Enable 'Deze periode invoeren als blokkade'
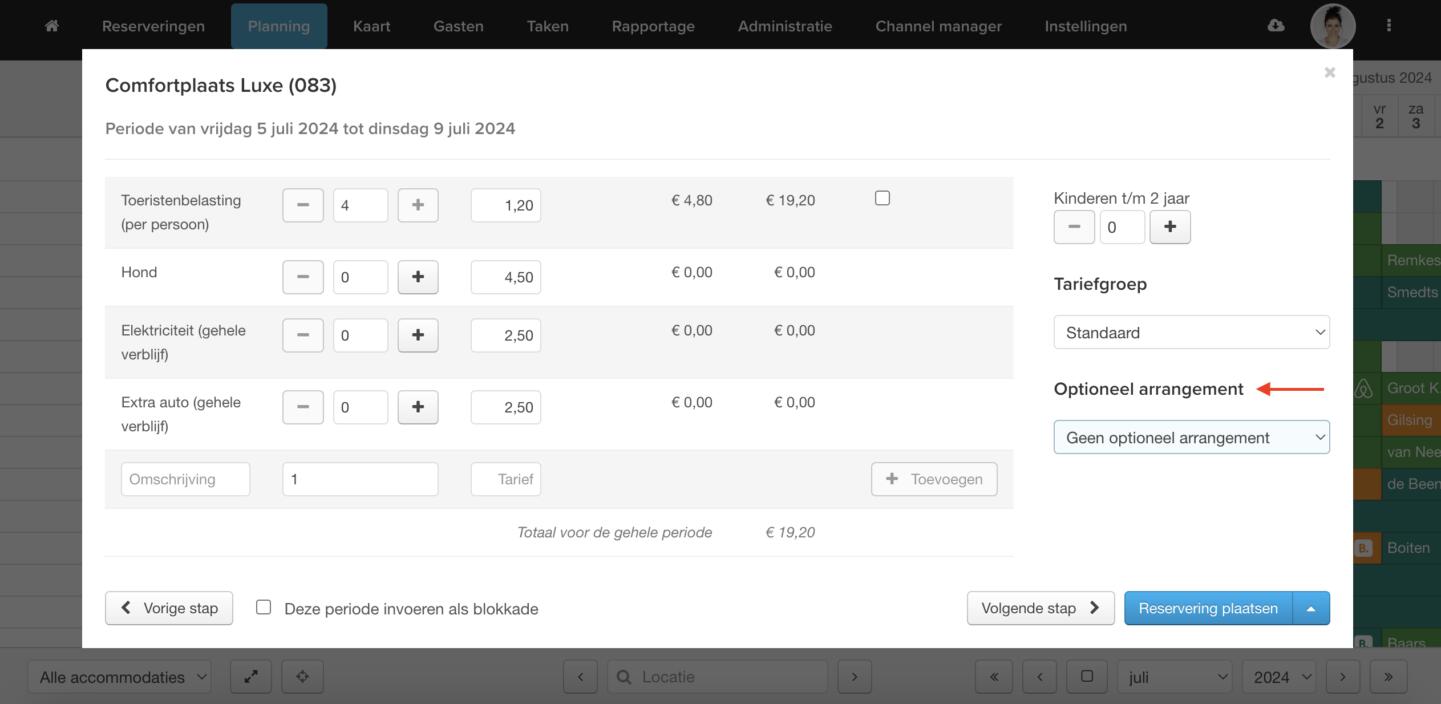 point(264,607)
